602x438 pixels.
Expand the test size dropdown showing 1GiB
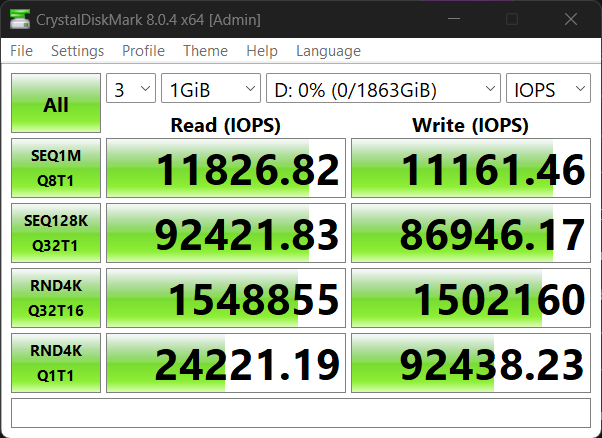click(x=211, y=88)
